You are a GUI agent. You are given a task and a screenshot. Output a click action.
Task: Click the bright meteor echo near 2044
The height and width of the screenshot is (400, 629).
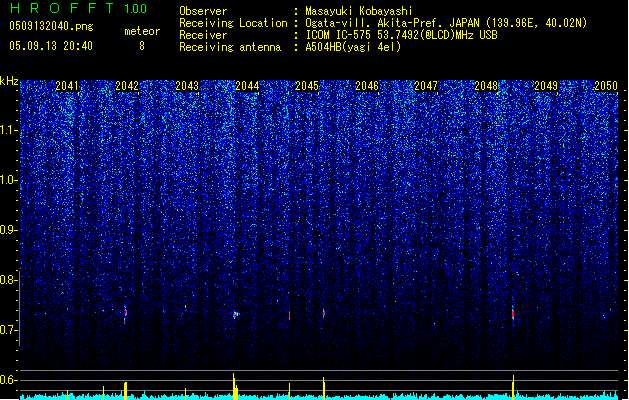click(x=236, y=314)
